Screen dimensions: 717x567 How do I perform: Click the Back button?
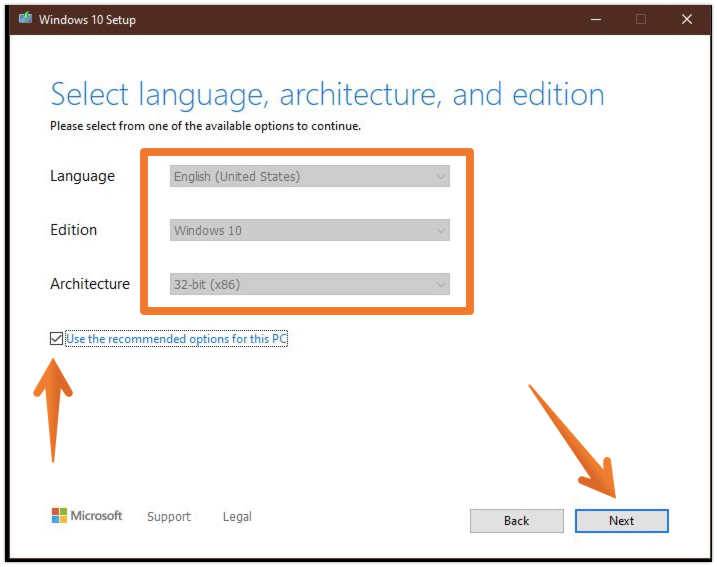click(x=517, y=521)
